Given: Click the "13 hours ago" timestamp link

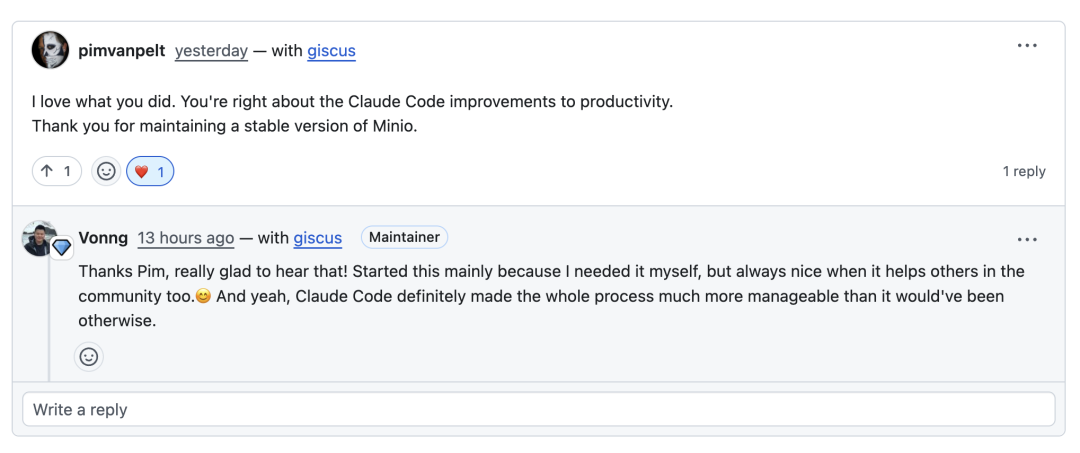Looking at the screenshot, I should click(x=185, y=238).
